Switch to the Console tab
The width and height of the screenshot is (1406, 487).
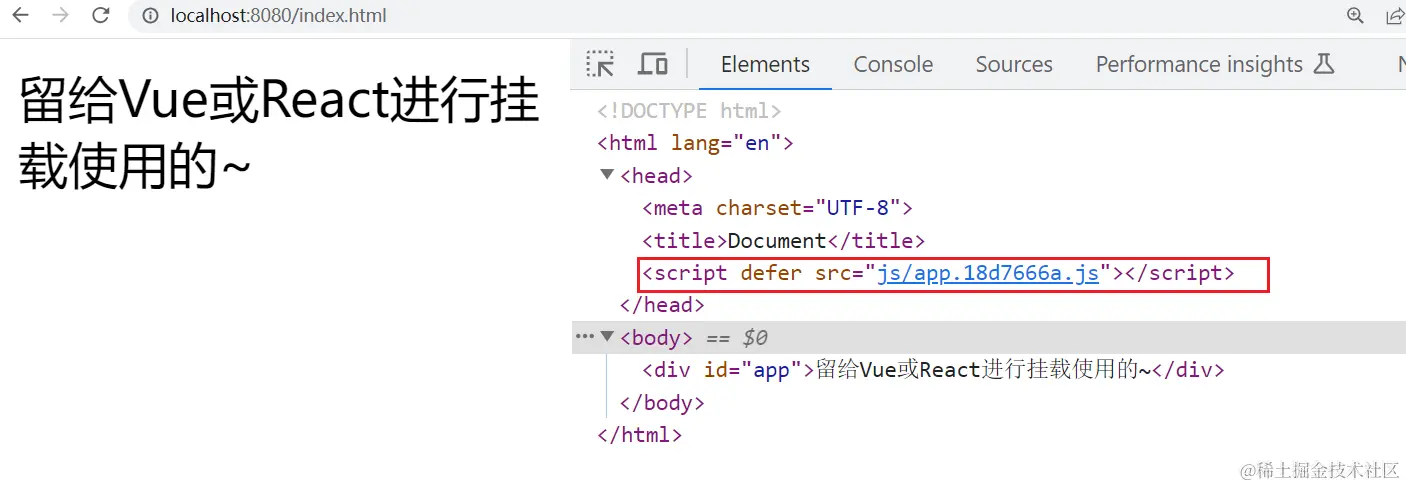(x=893, y=64)
